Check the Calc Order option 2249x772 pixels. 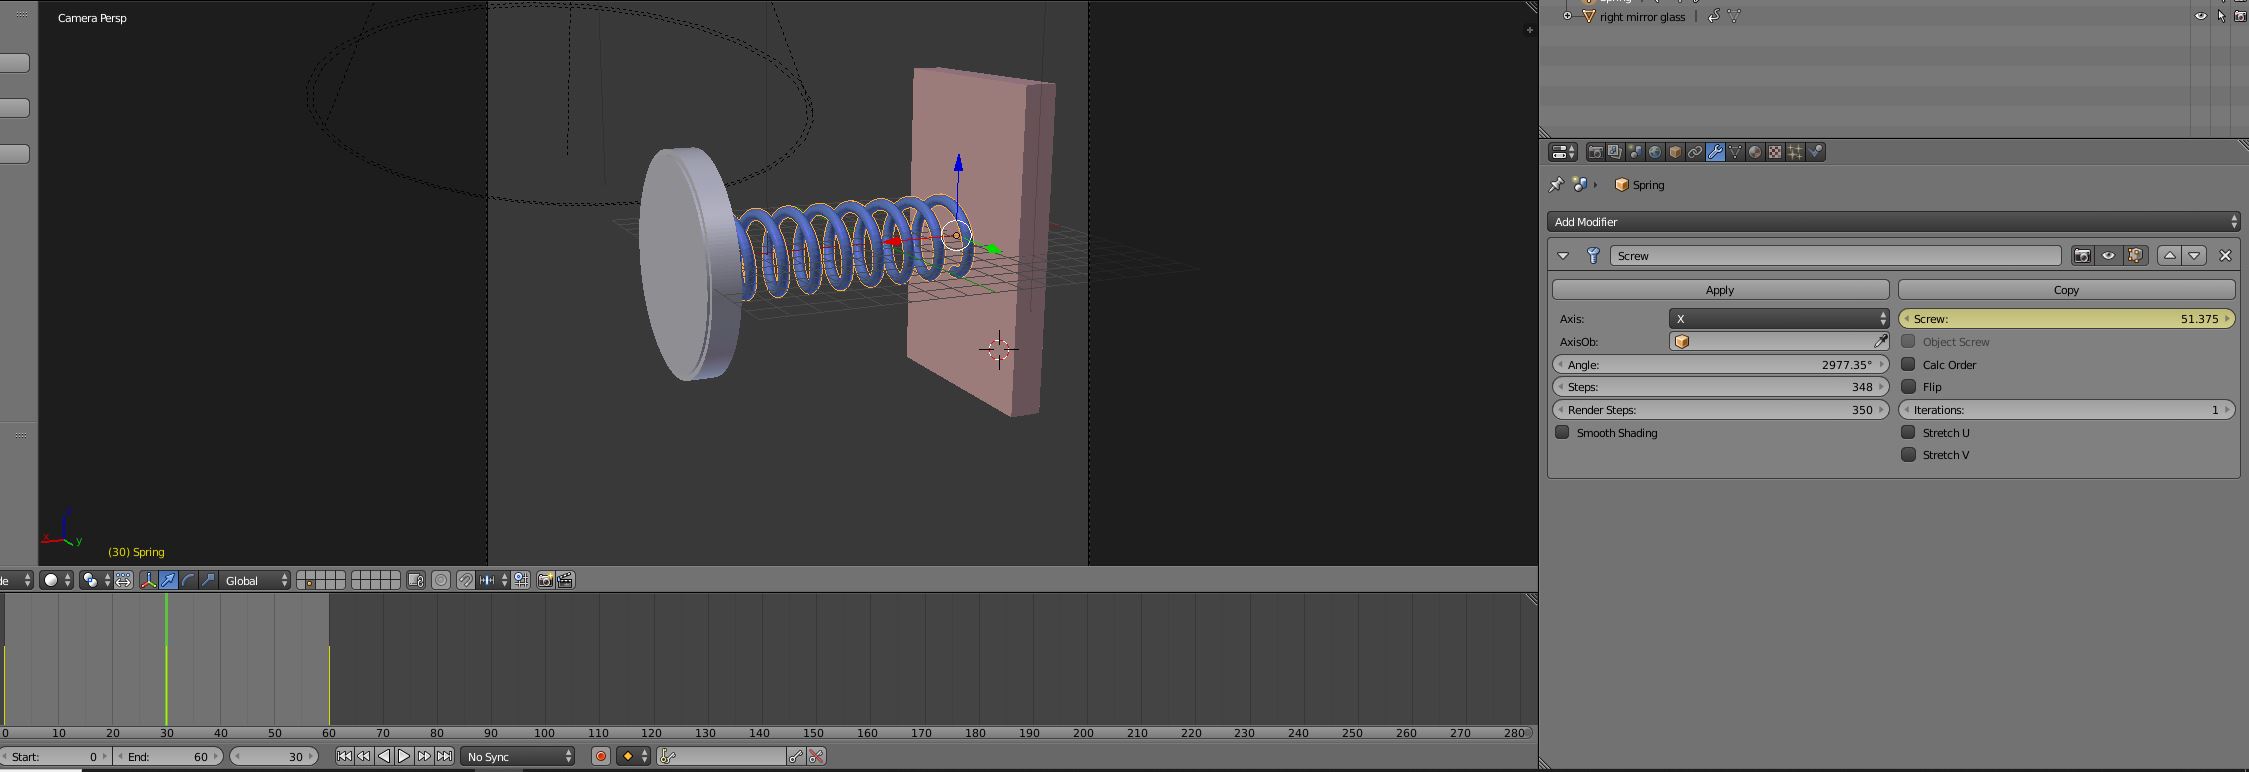click(x=1908, y=365)
